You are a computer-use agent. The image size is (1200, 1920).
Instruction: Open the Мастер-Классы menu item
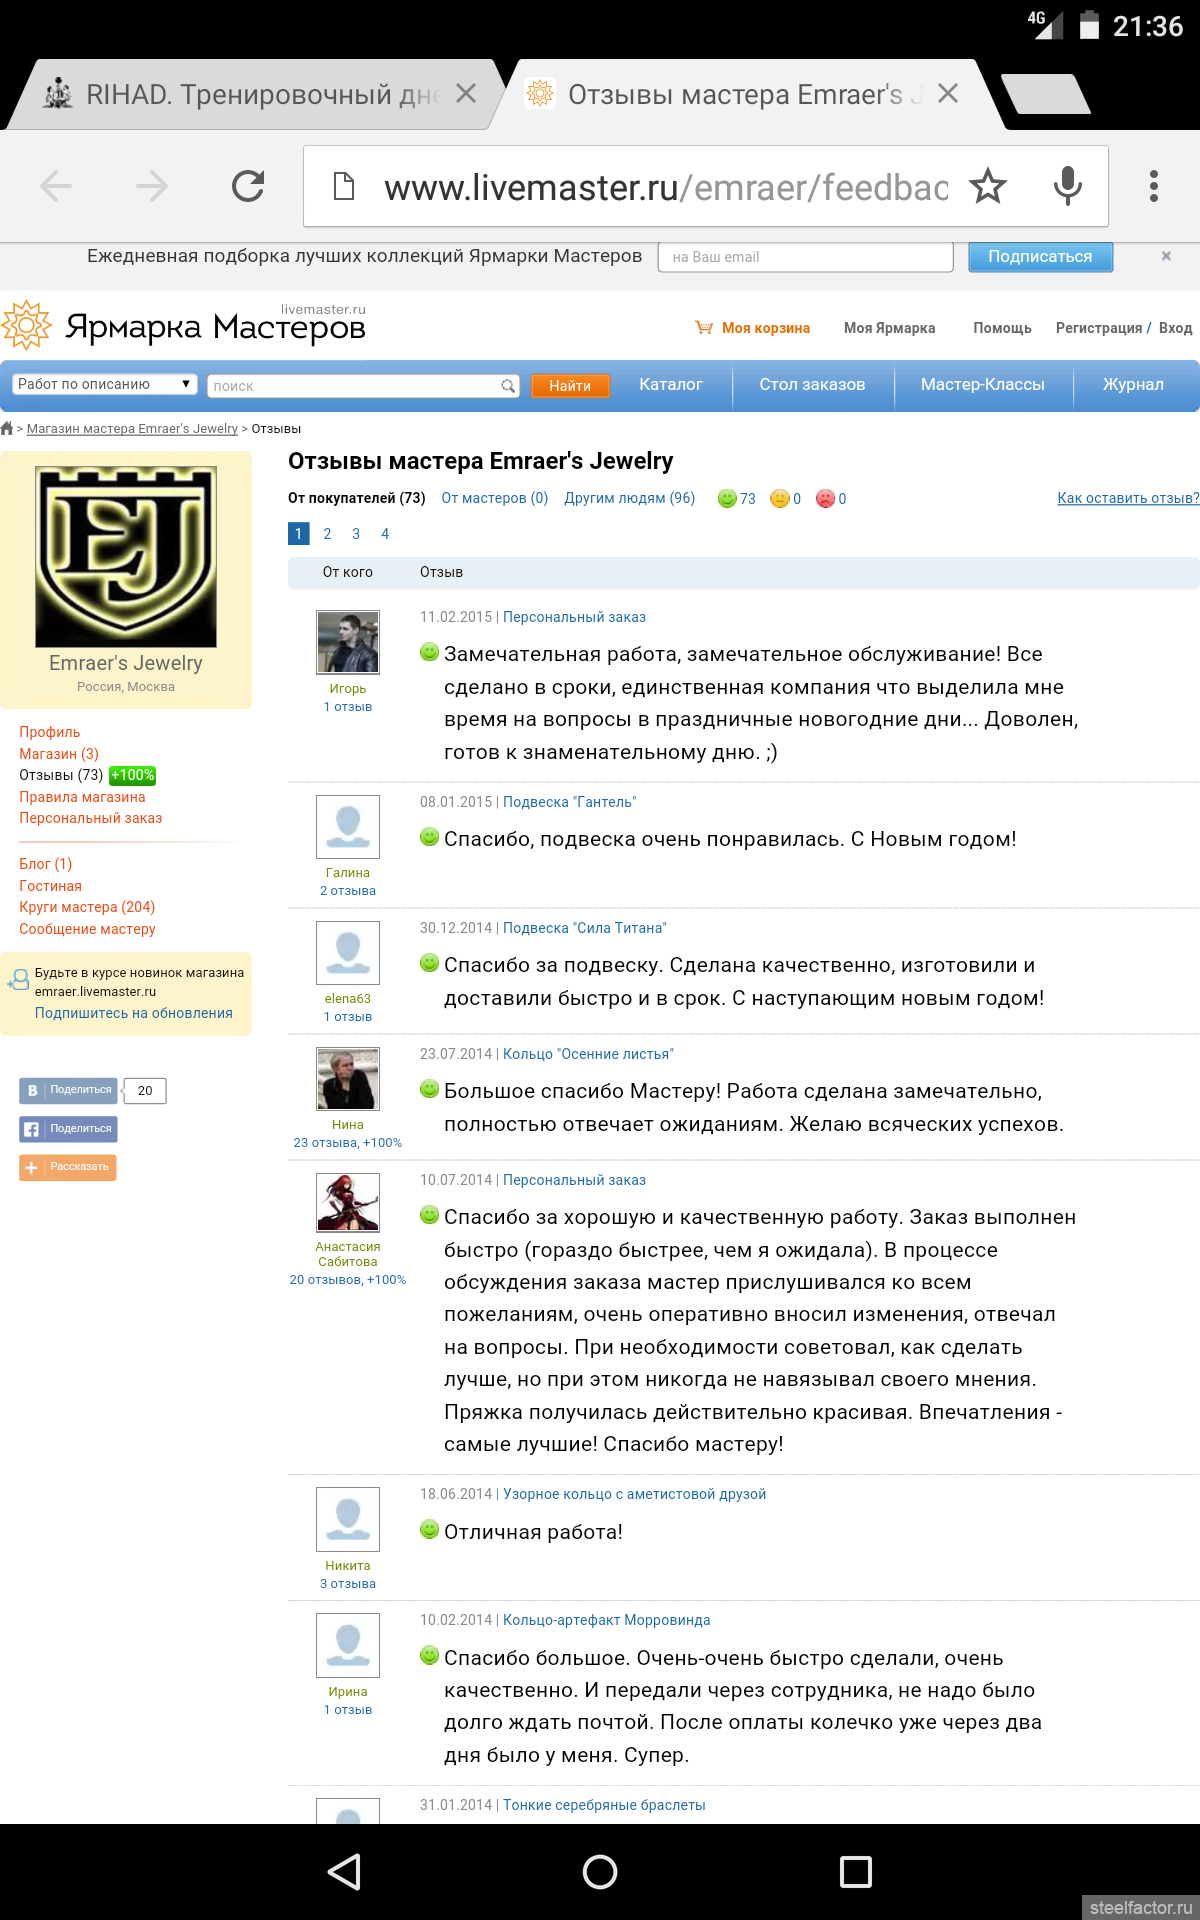pos(982,385)
